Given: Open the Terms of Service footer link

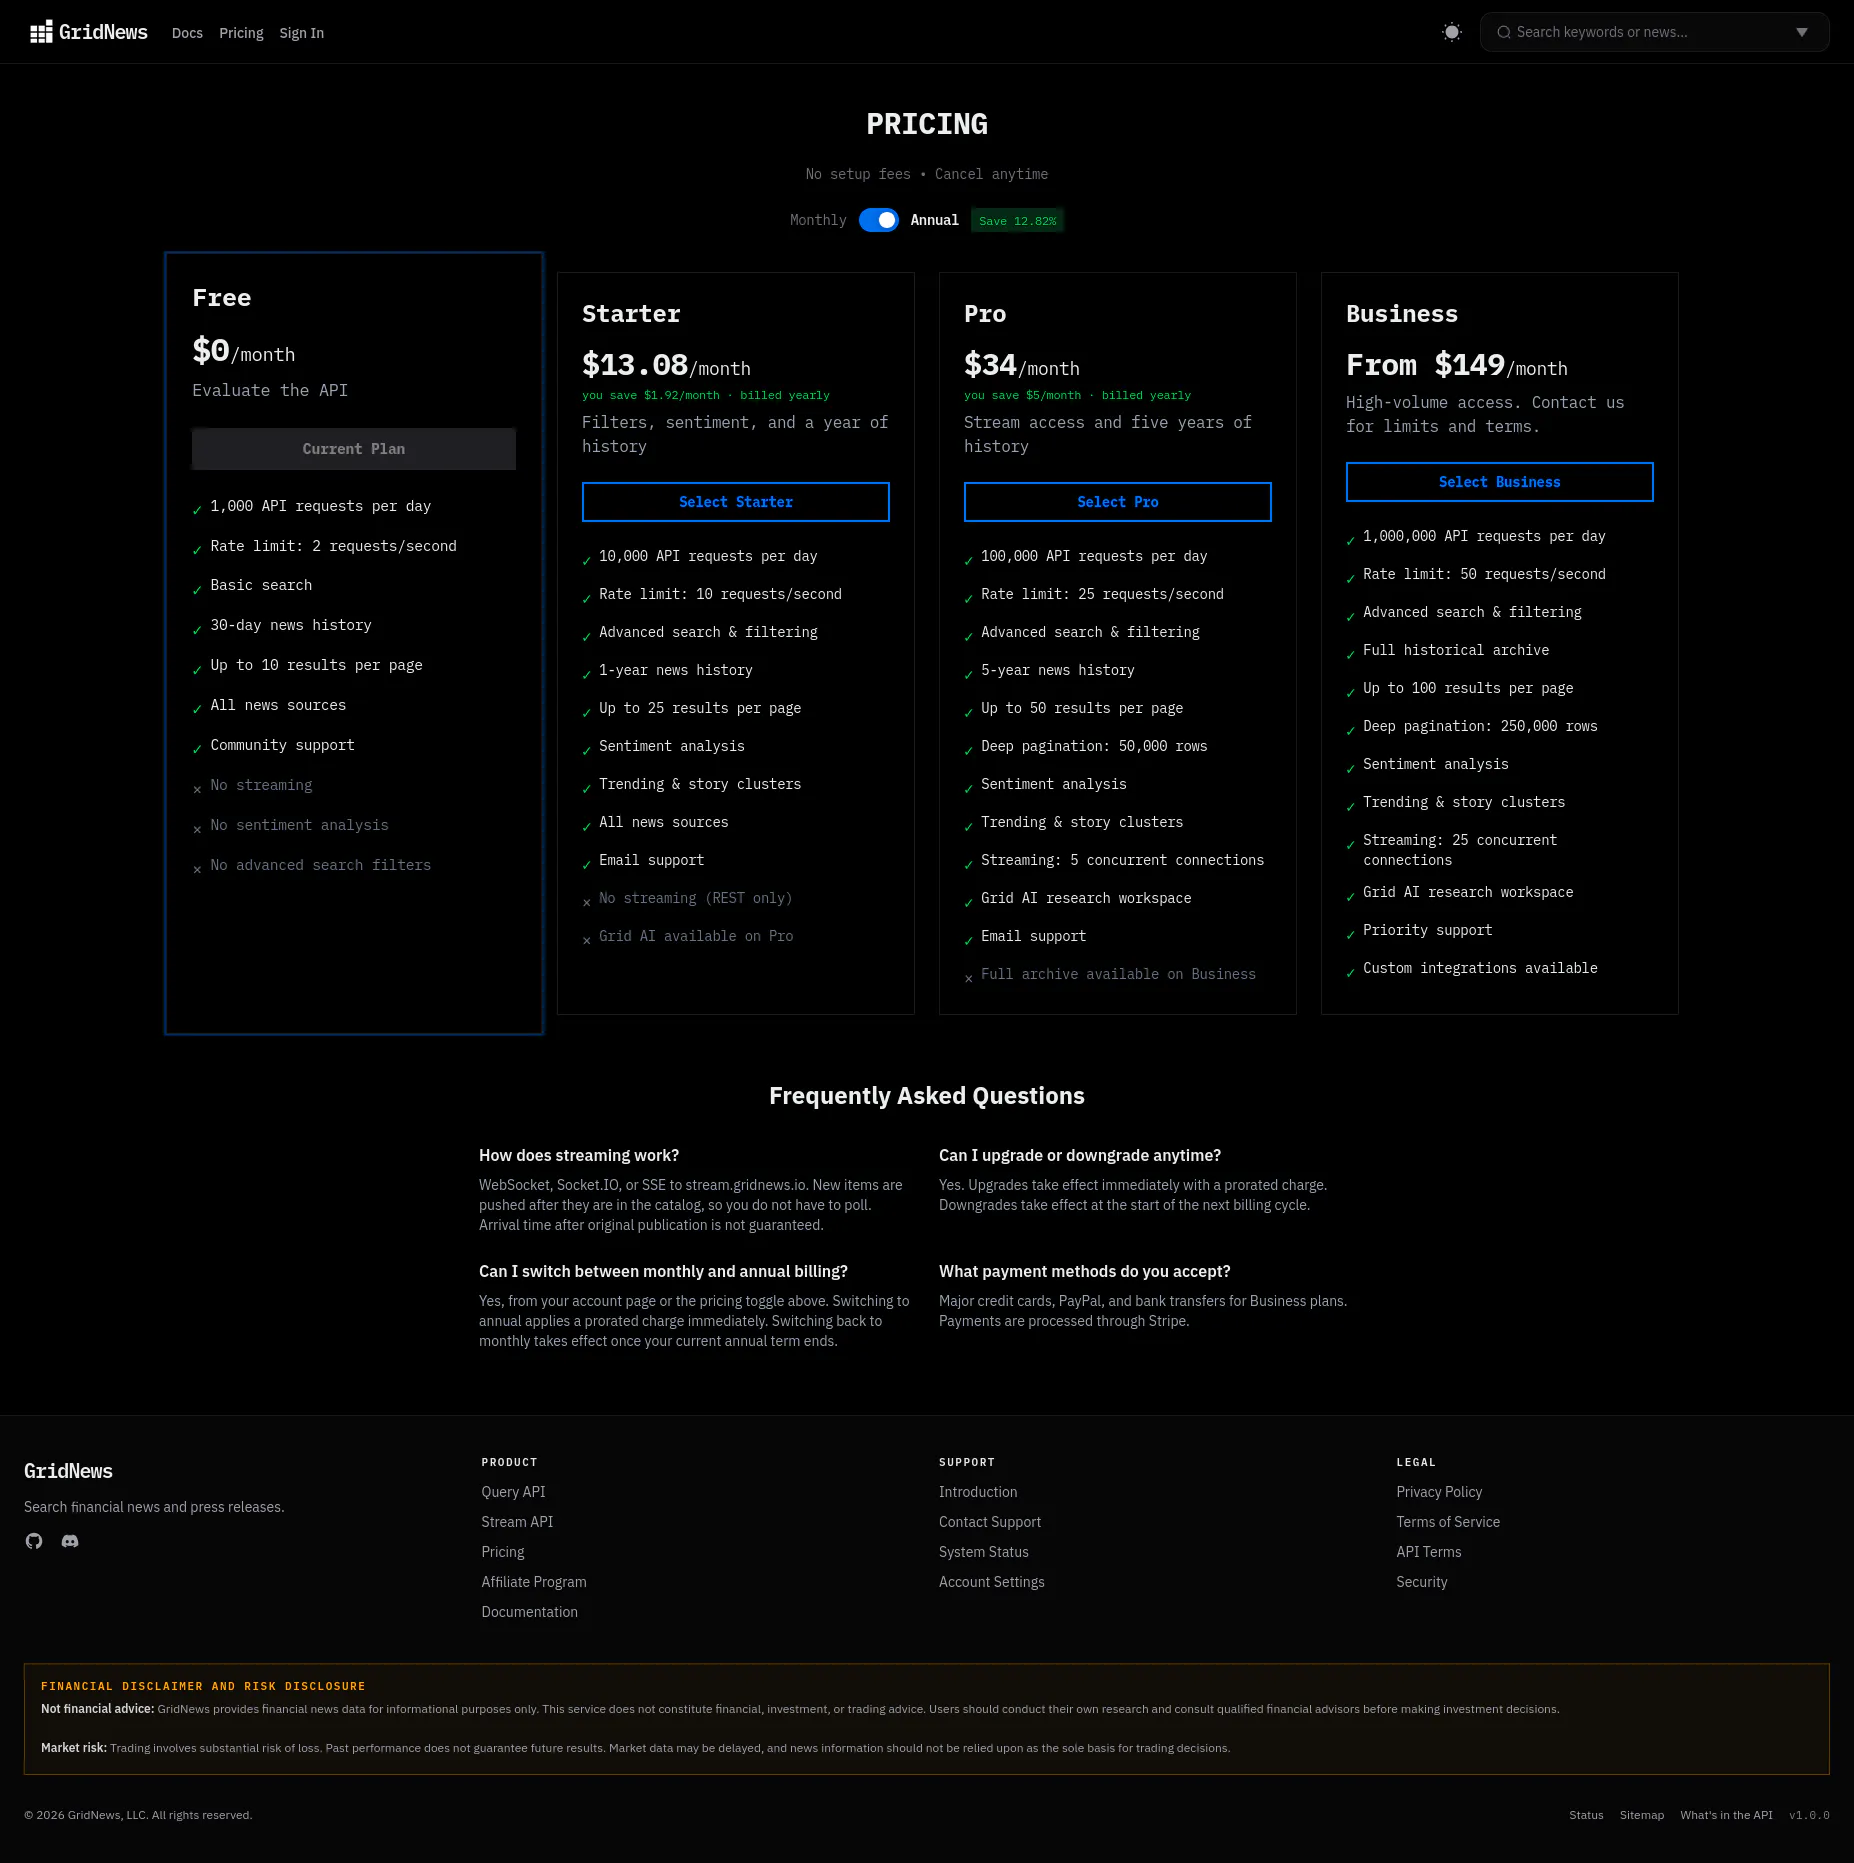Looking at the screenshot, I should [1448, 1522].
